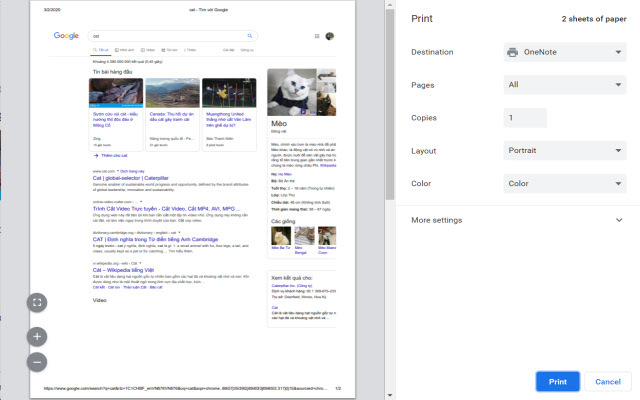The width and height of the screenshot is (640, 400).
Task: Zoom in on the print preview
Action: pyautogui.click(x=37, y=336)
